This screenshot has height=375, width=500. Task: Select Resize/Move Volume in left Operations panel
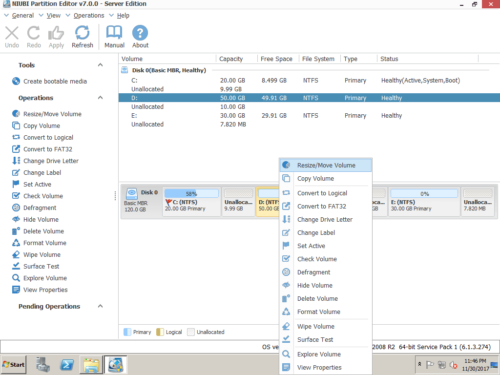tap(47, 114)
